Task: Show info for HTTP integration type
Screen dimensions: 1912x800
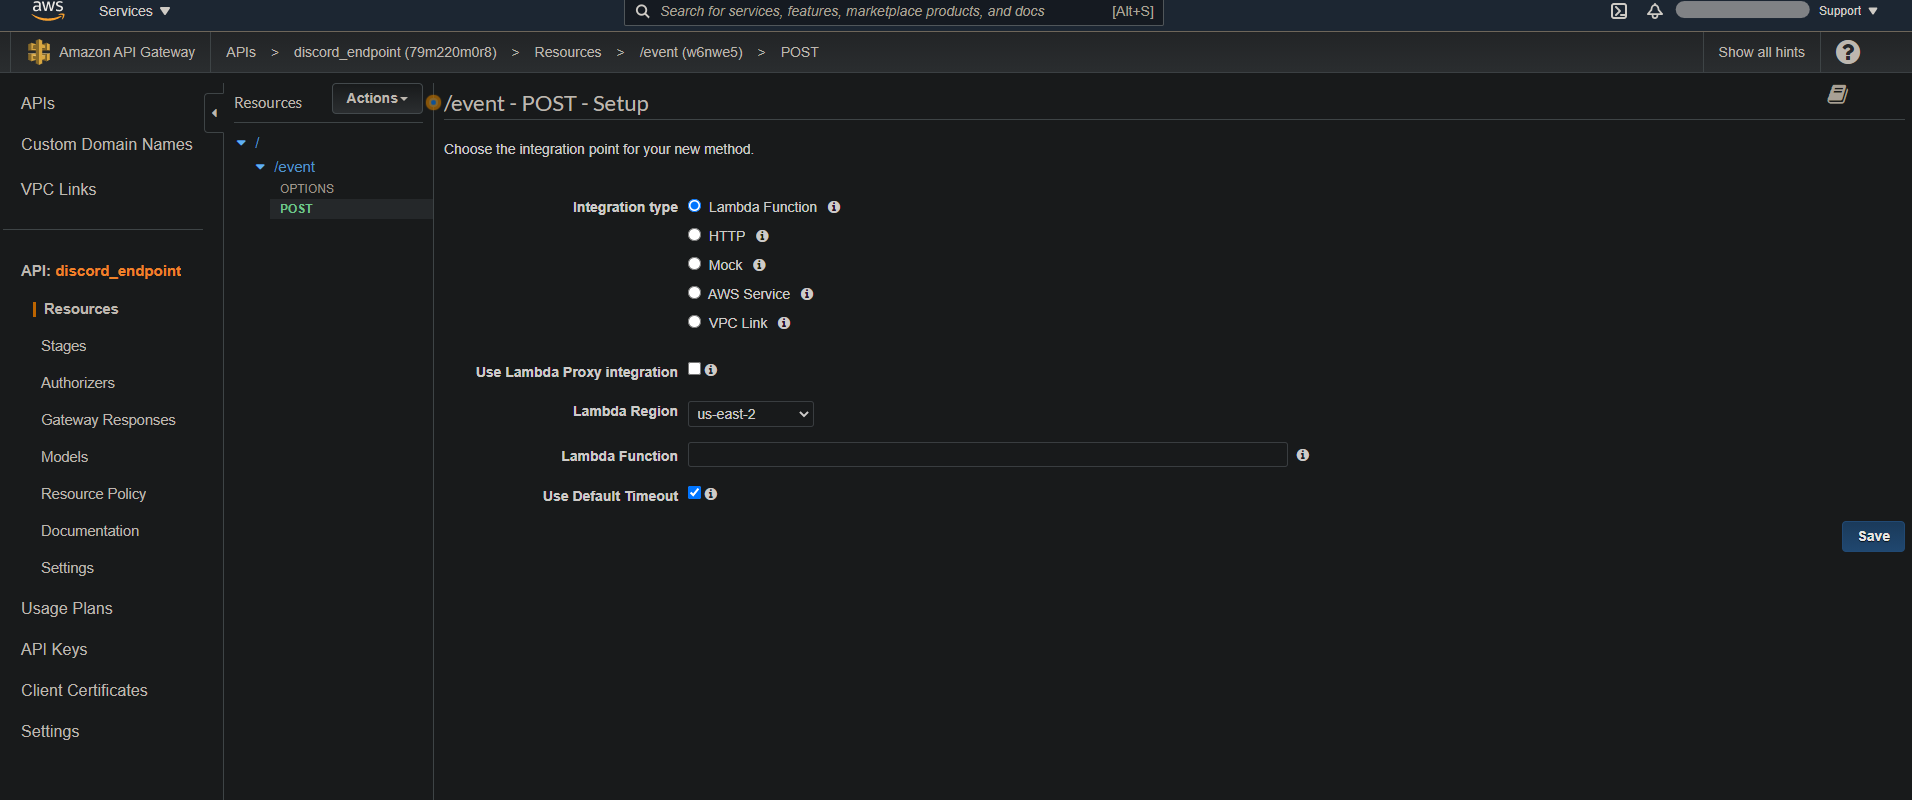Action: click(762, 236)
